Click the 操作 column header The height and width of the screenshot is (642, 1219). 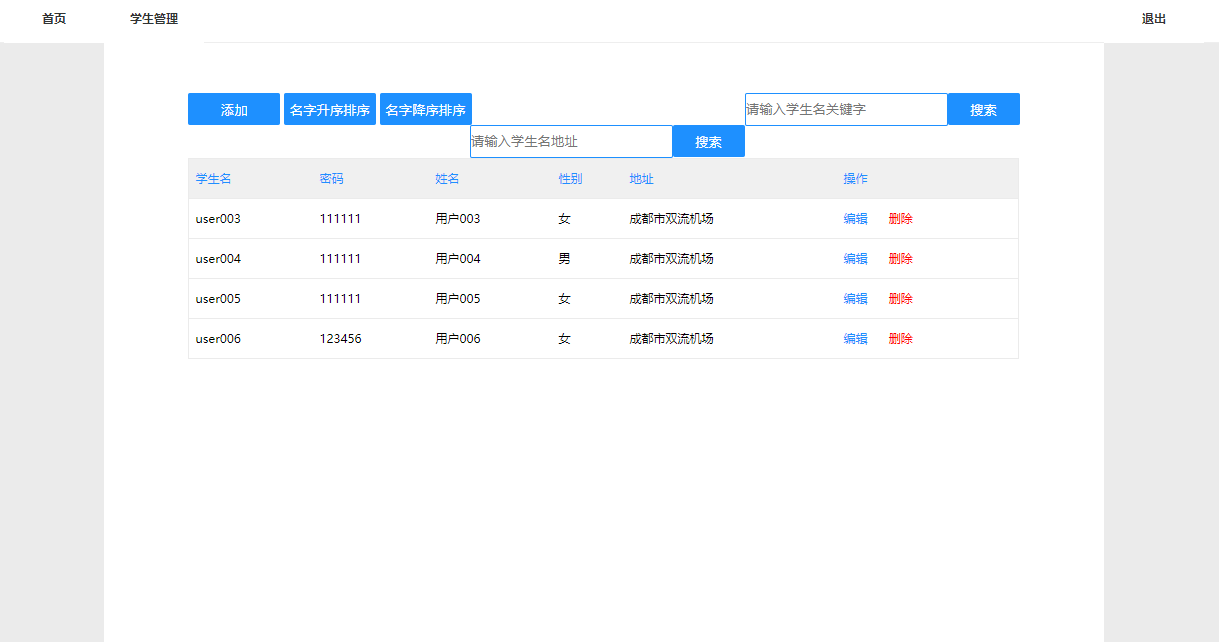pos(854,178)
